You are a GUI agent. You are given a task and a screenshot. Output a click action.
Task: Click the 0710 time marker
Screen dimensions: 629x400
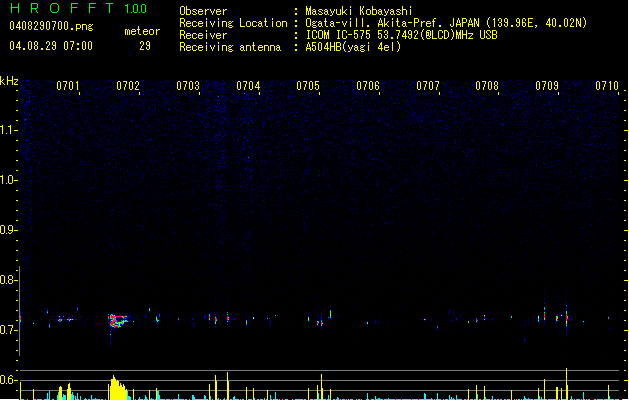pos(607,86)
